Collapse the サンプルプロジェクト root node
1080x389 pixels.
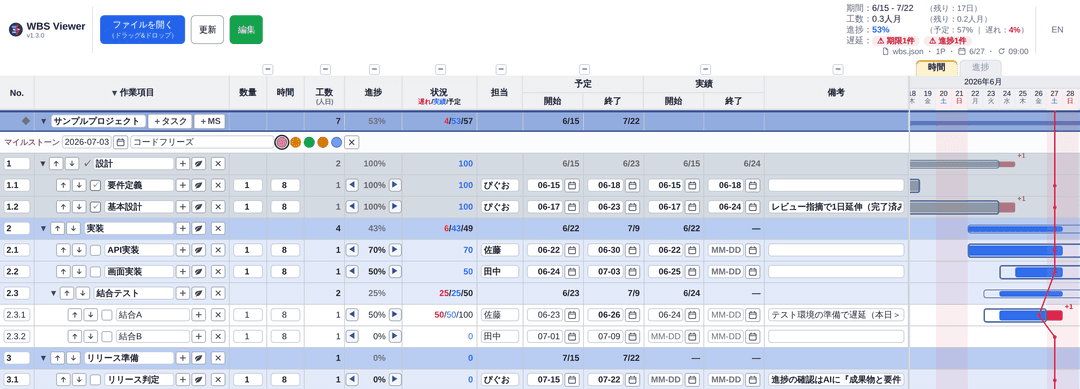(x=43, y=121)
